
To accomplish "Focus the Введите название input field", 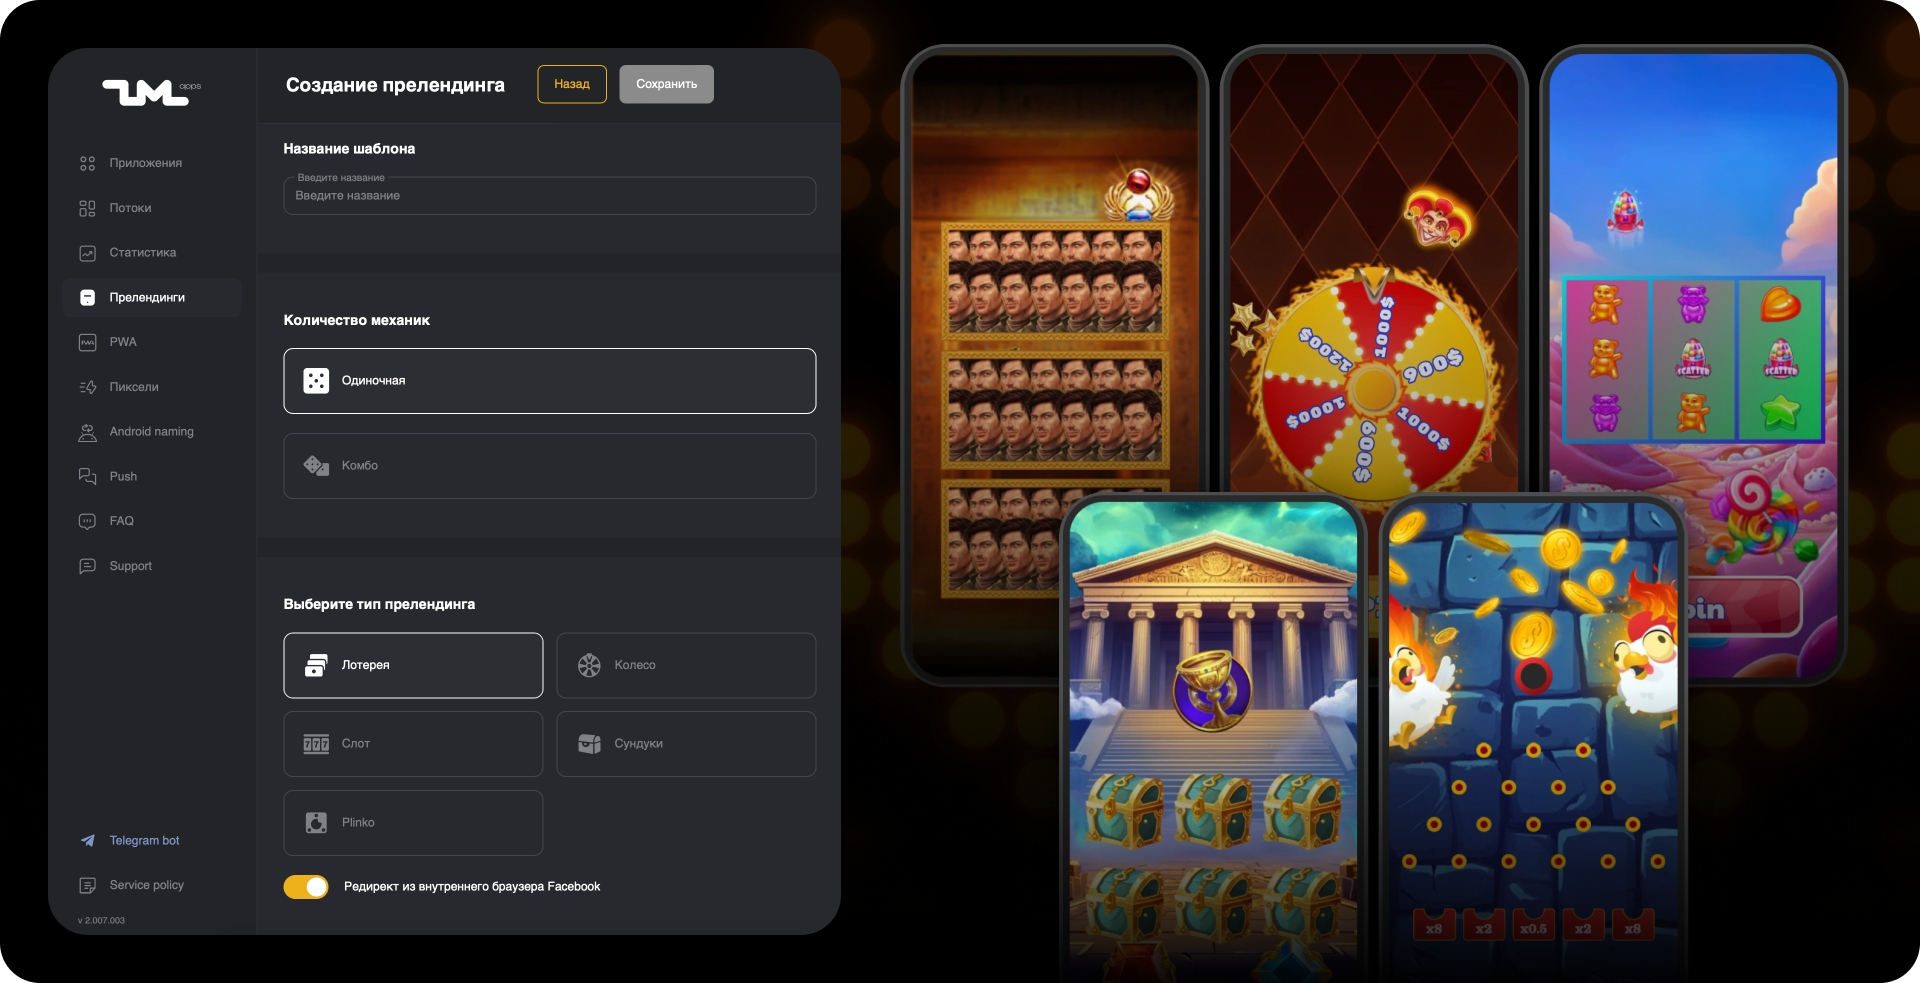I will coord(550,196).
